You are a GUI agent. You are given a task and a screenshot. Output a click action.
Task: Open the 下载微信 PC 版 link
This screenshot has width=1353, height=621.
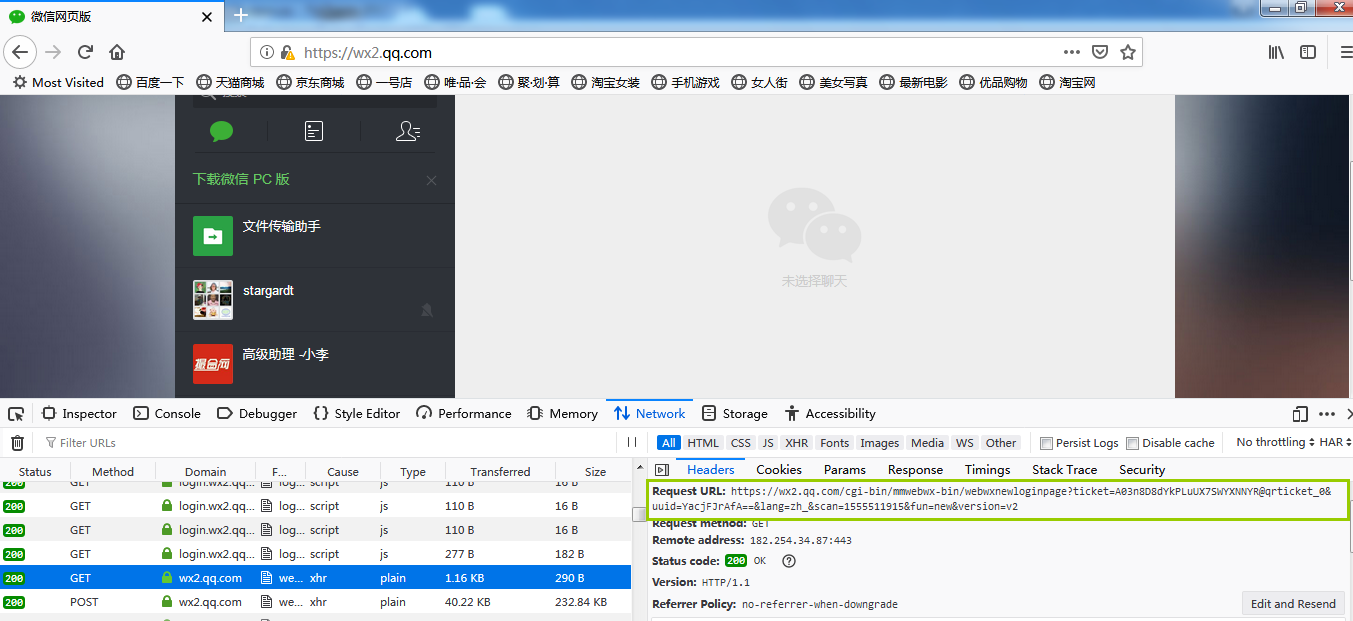[241, 180]
